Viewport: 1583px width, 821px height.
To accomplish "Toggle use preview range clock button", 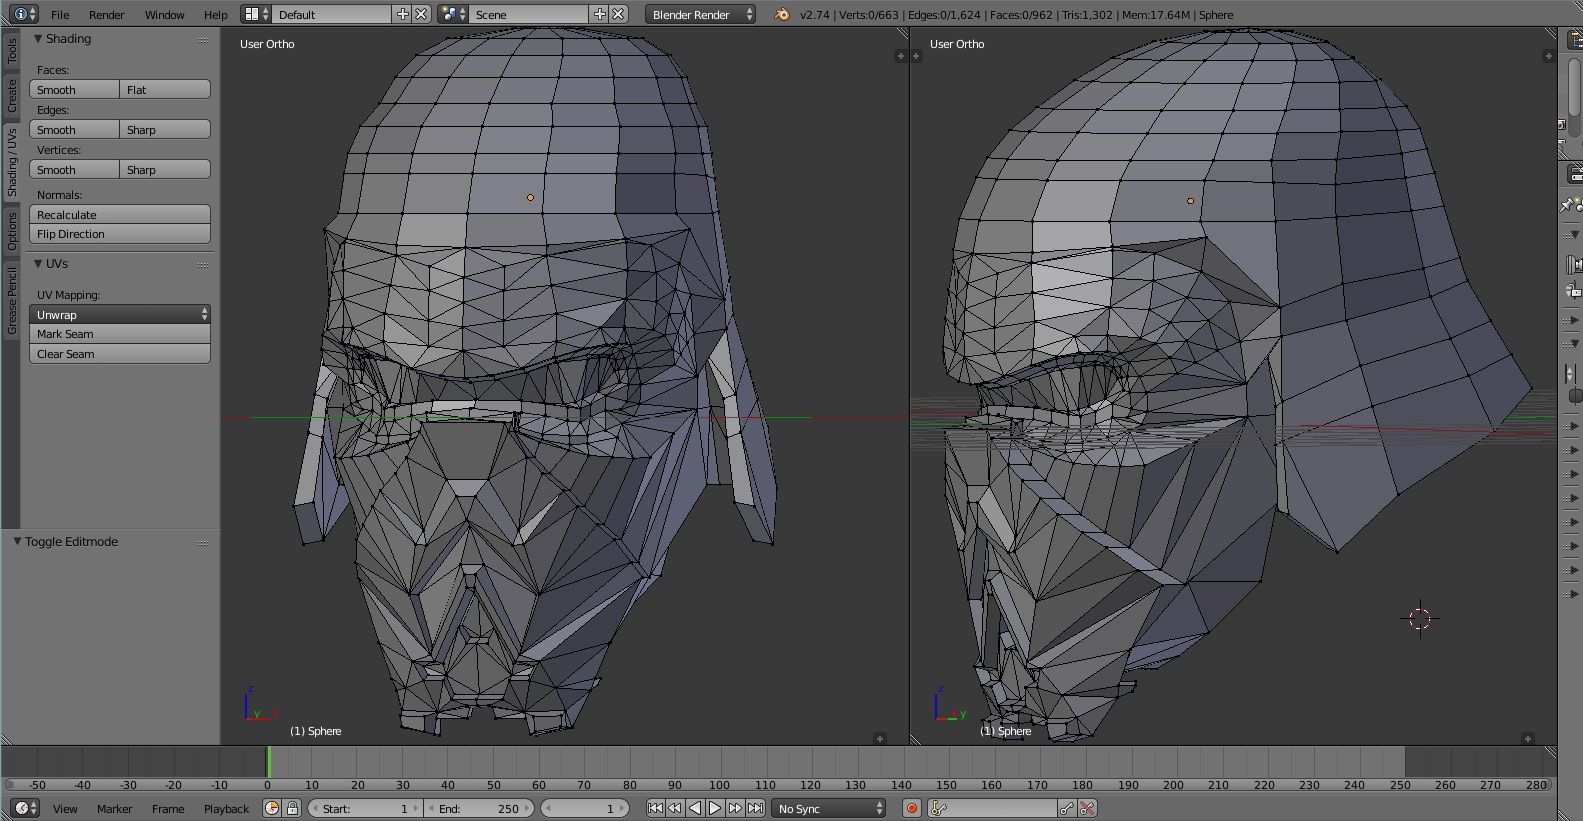I will point(272,808).
